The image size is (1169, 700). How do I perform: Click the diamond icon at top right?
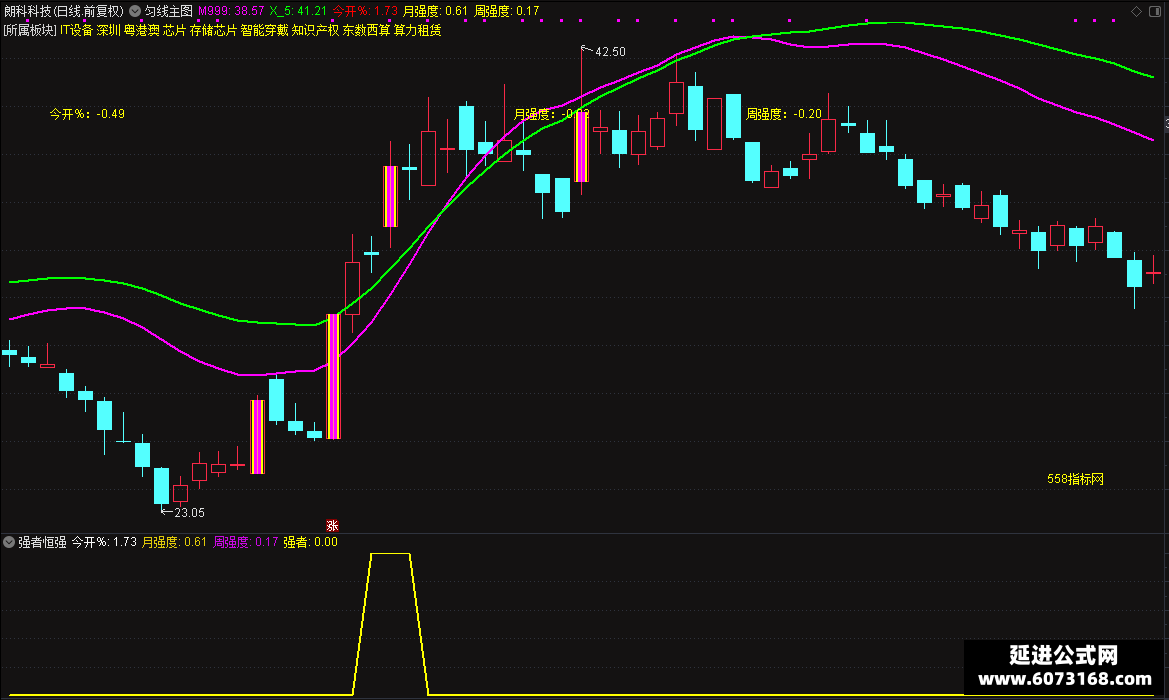(x=1136, y=11)
